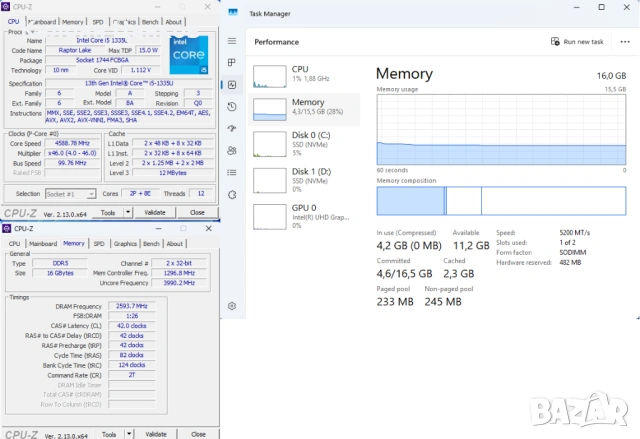Viewport: 640px width, 439px height.
Task: Click Run new task
Action: pos(577,41)
